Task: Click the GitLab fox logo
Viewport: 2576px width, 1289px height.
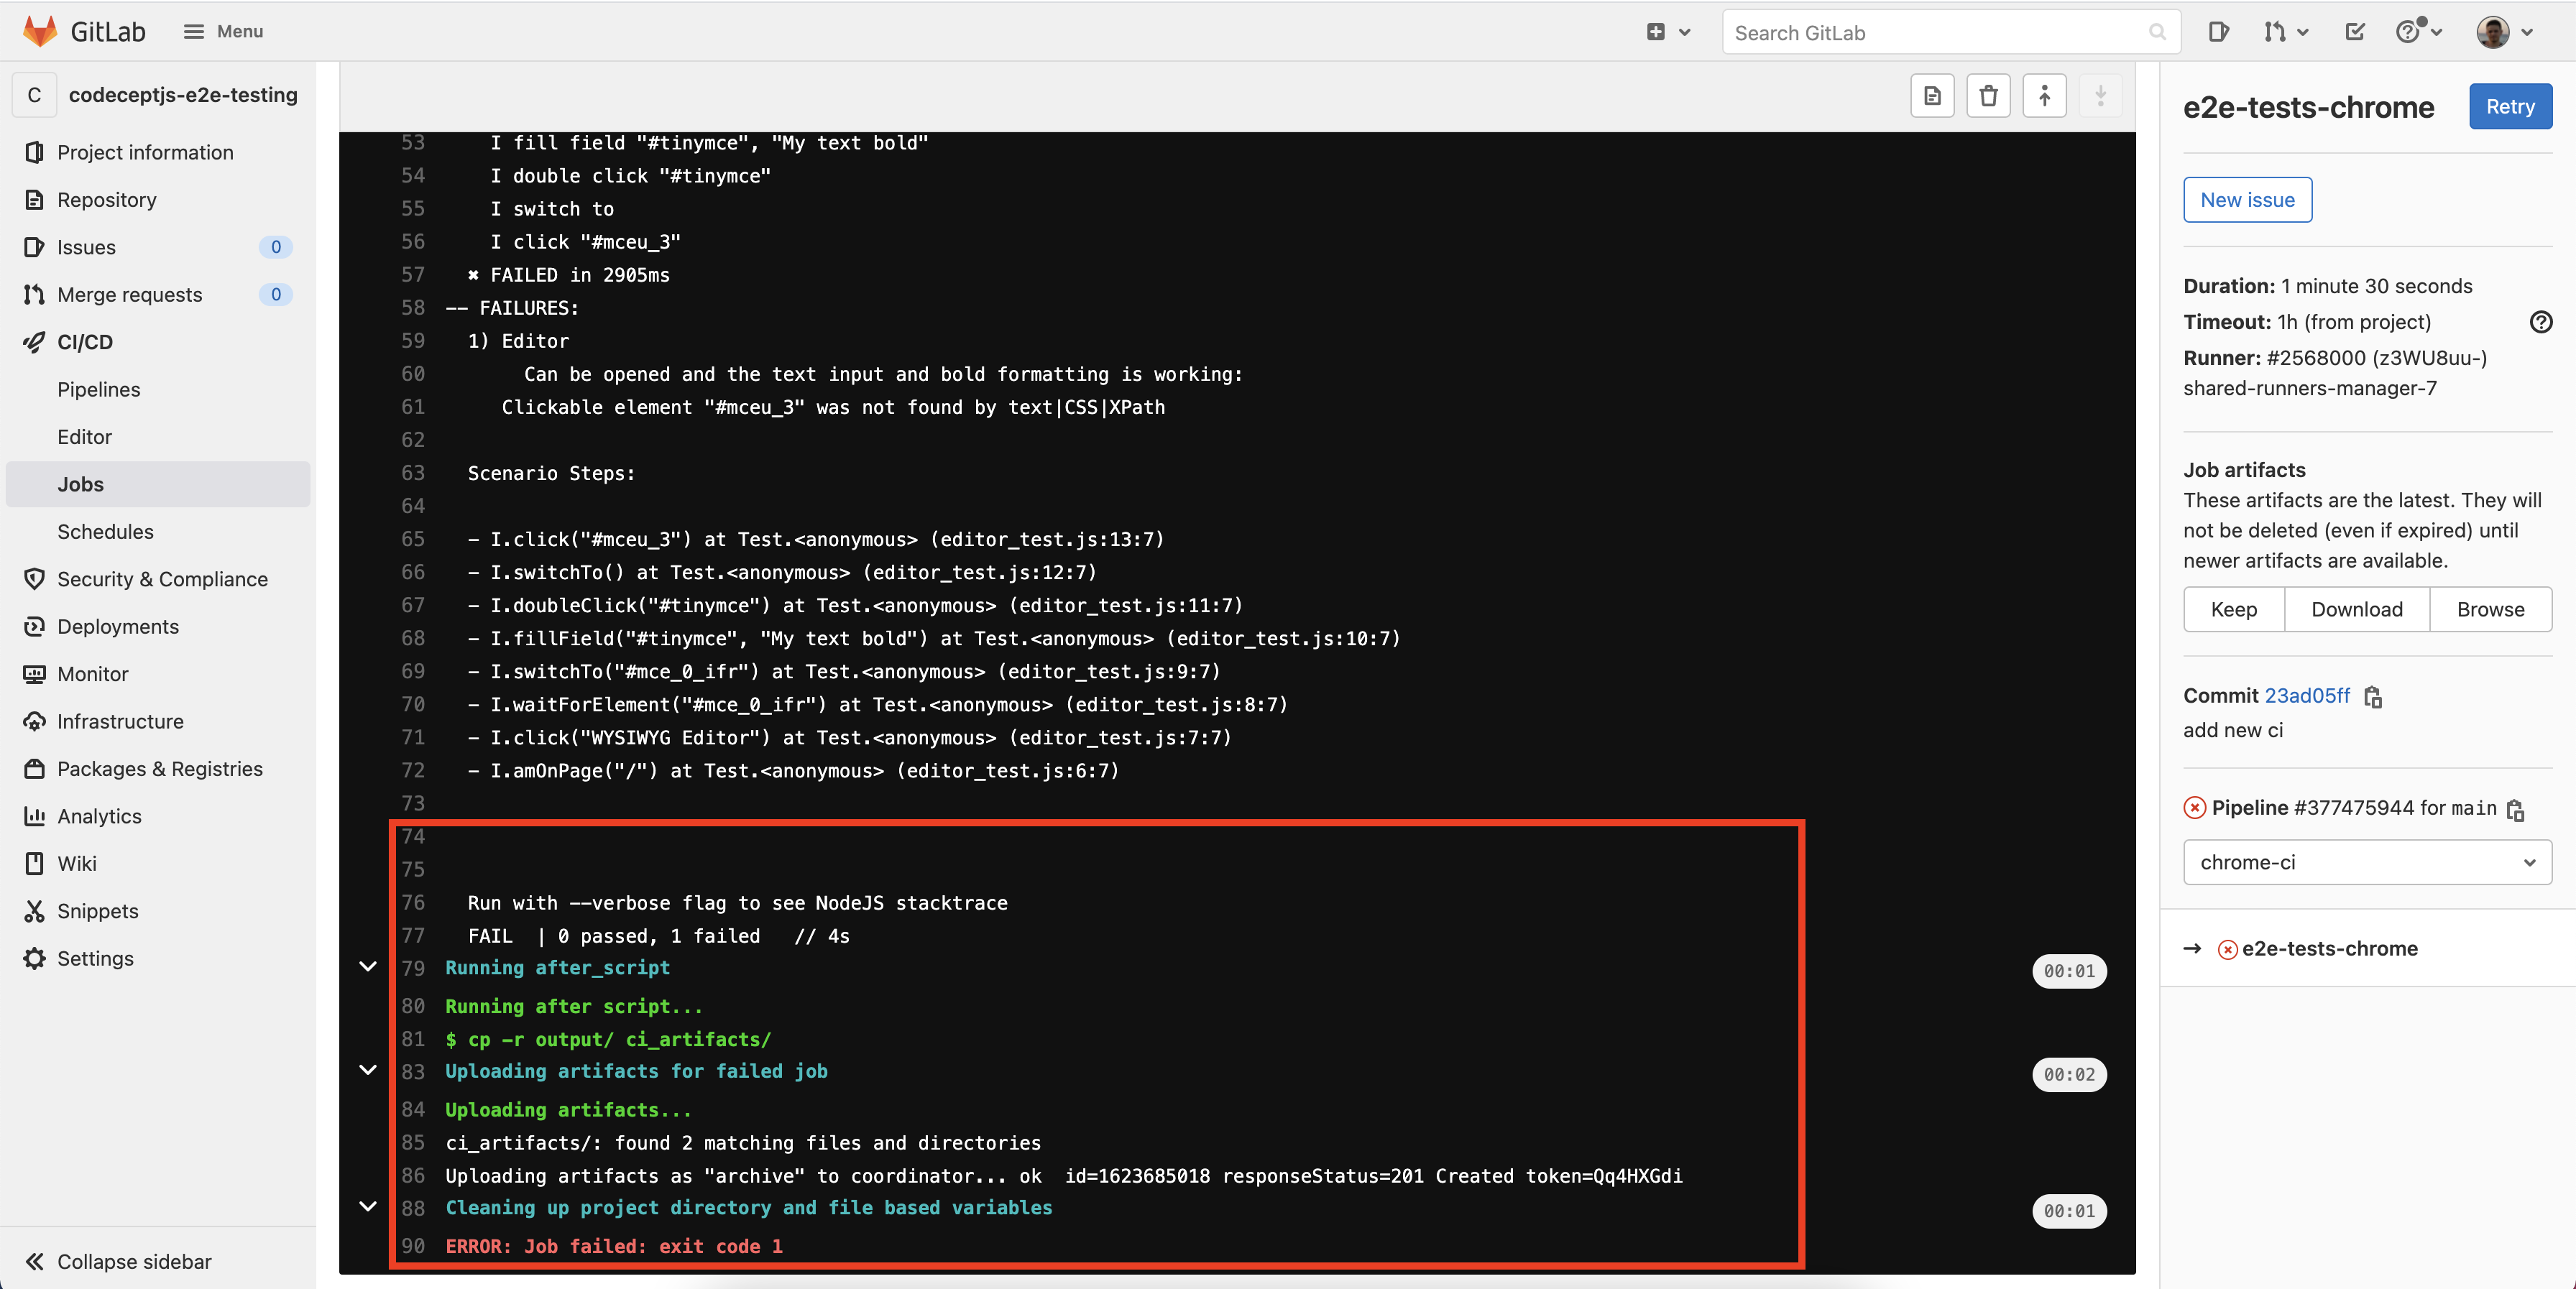Action: click(x=40, y=31)
